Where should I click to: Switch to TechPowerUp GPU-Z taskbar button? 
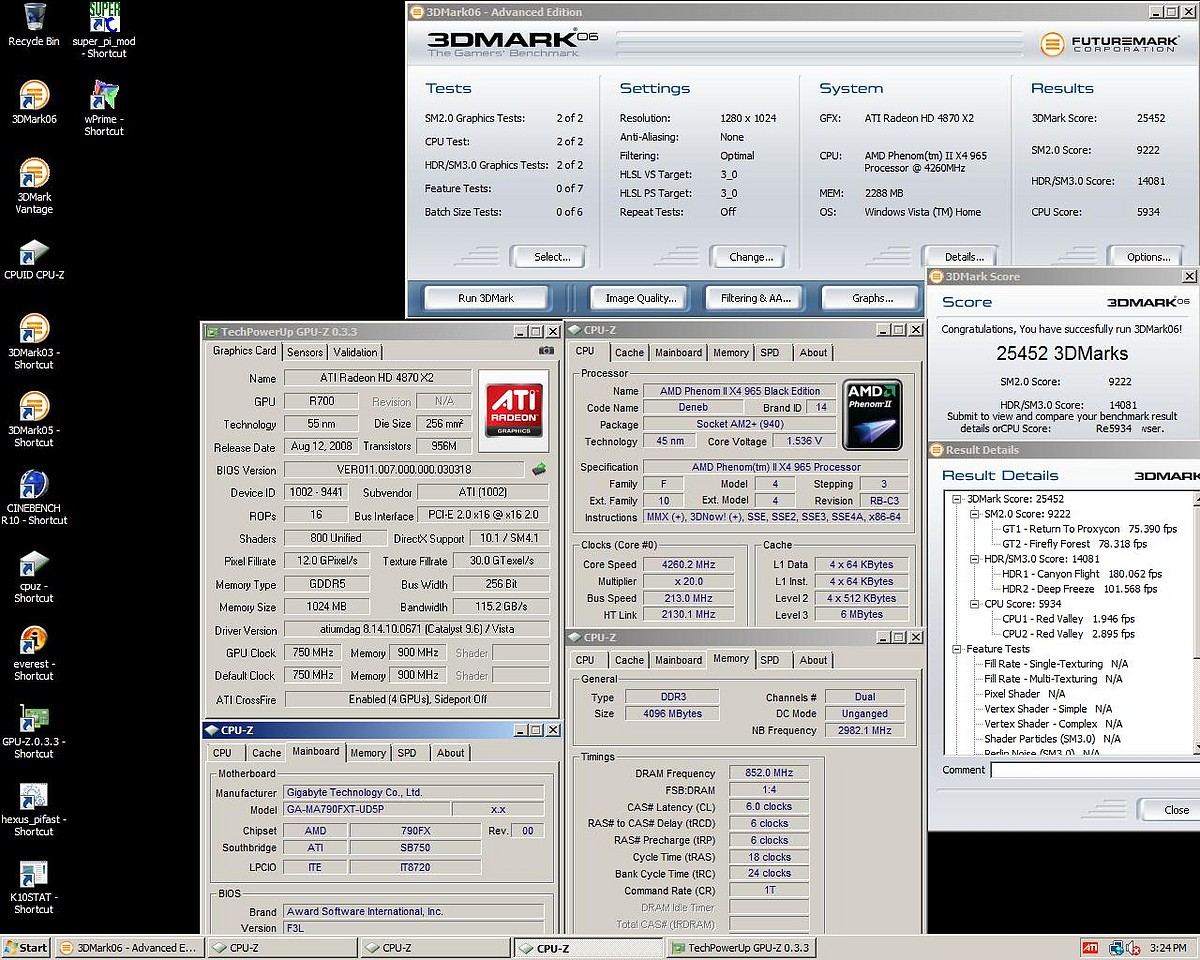click(741, 948)
